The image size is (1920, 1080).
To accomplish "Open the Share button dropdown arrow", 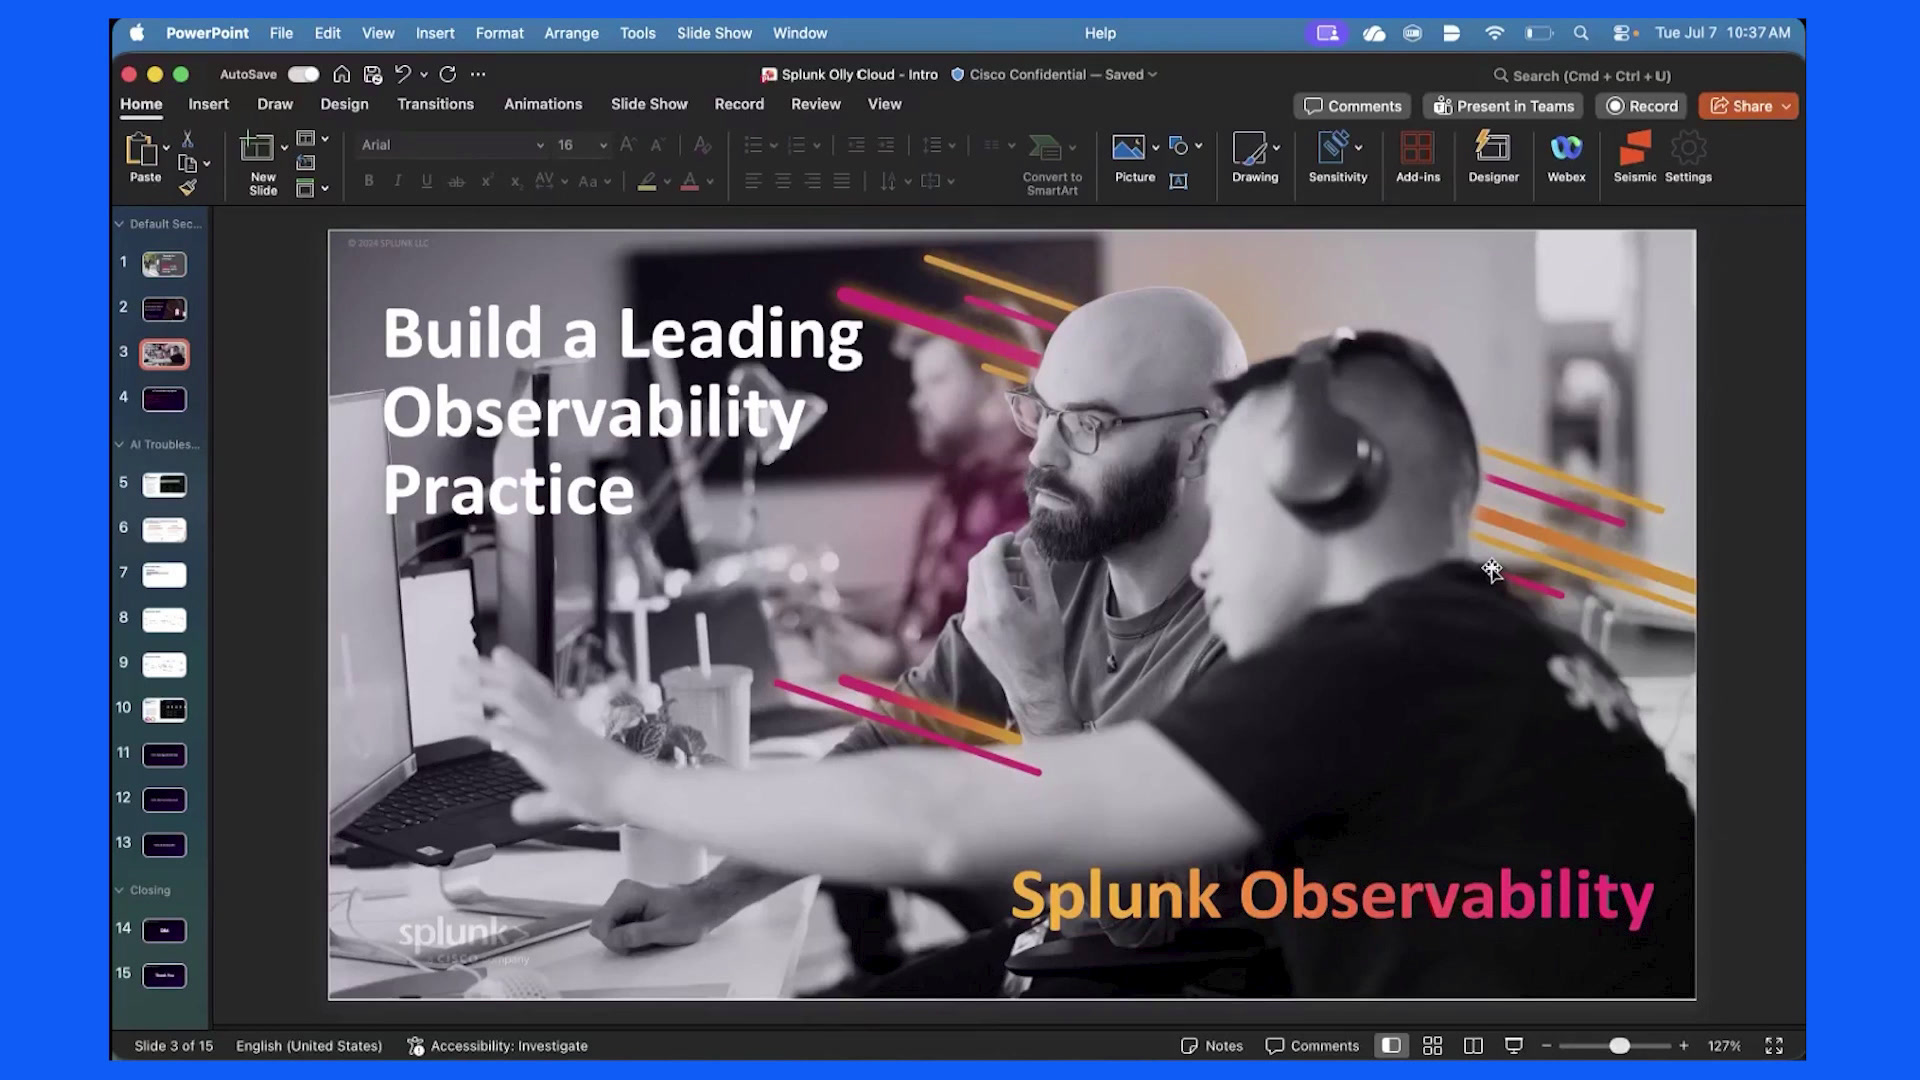I will (x=1786, y=106).
